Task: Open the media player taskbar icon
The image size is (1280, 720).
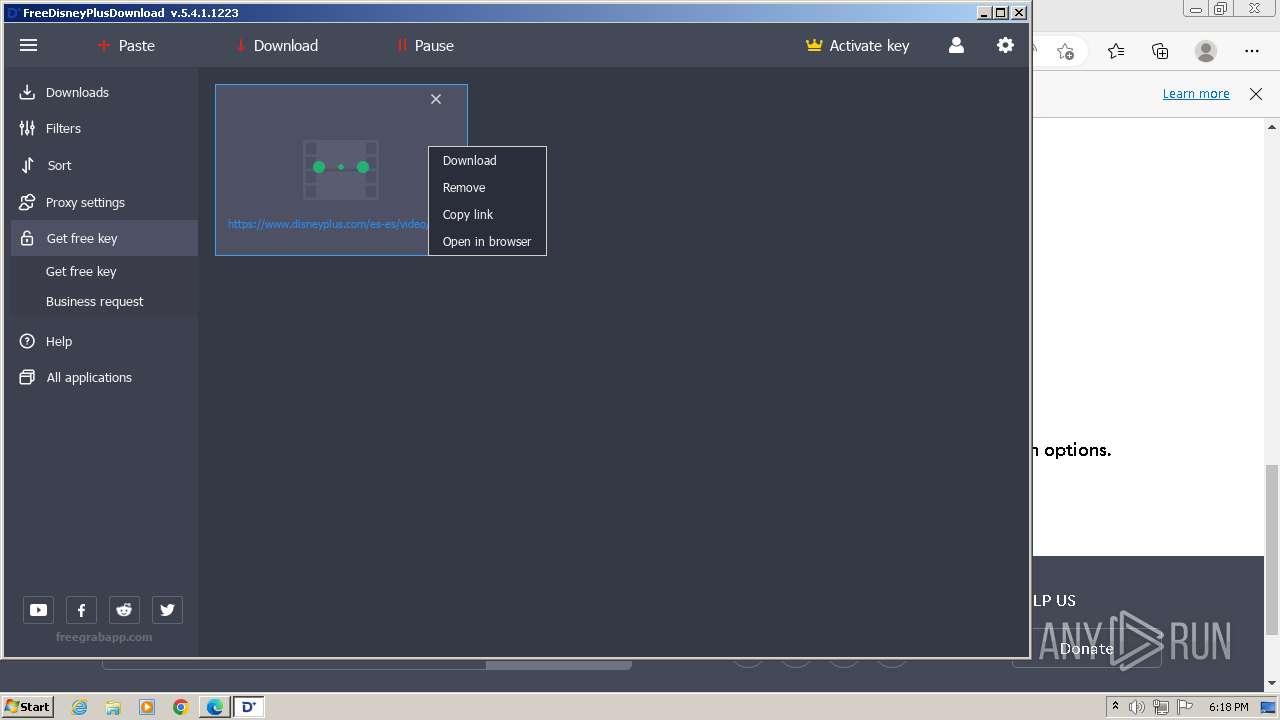Action: 147,707
